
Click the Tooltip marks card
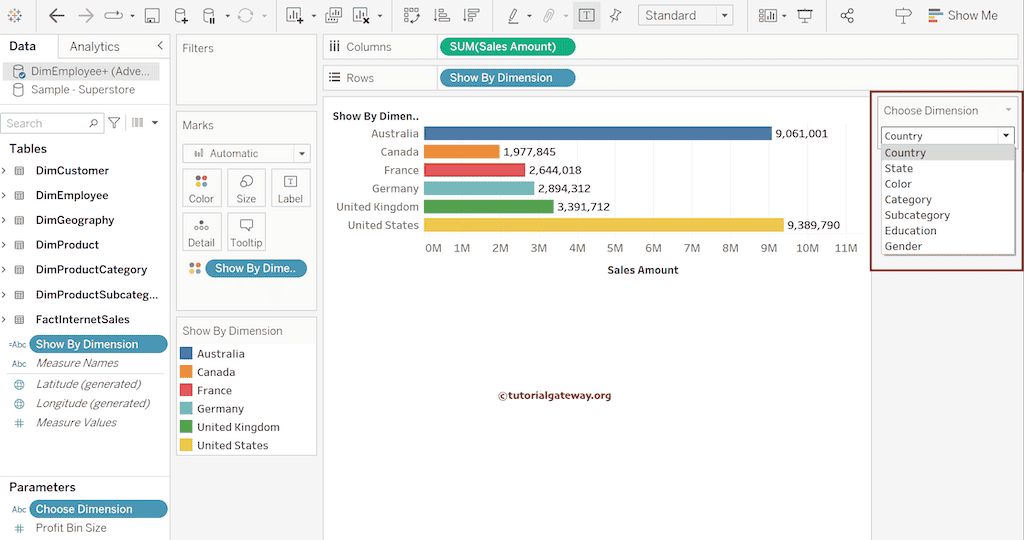click(x=246, y=231)
